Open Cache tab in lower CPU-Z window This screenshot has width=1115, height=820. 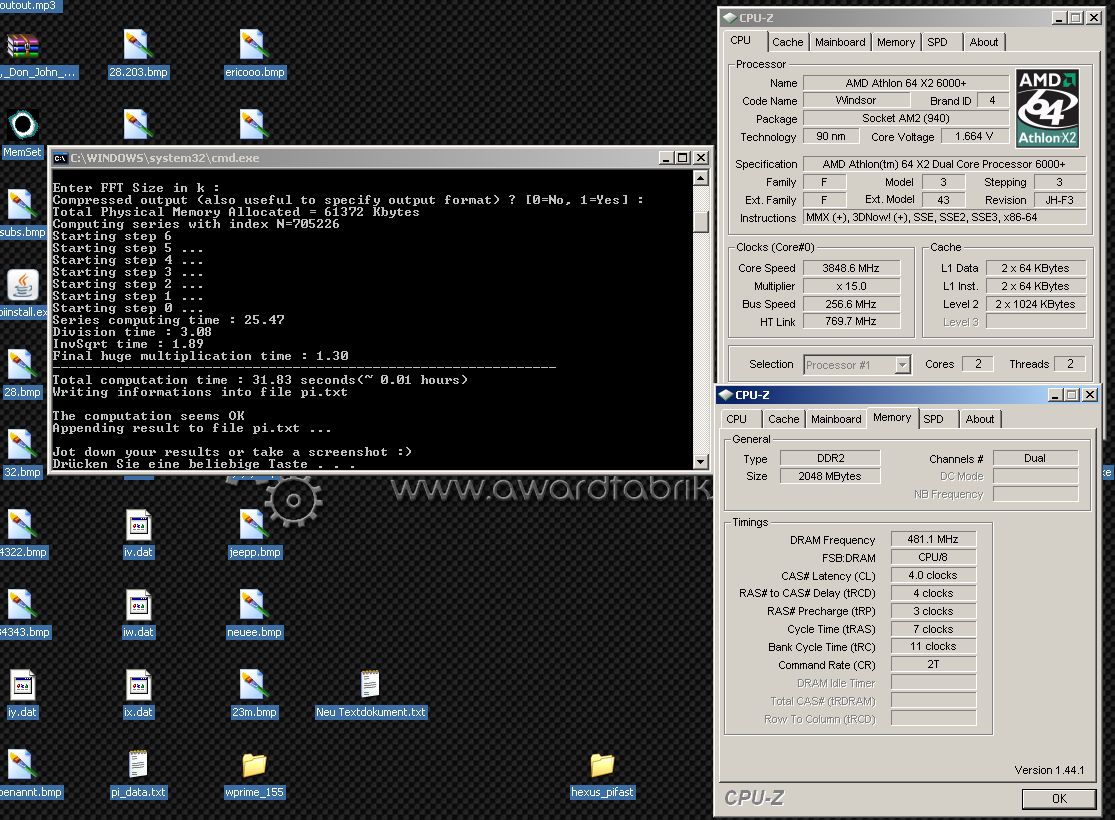(784, 419)
